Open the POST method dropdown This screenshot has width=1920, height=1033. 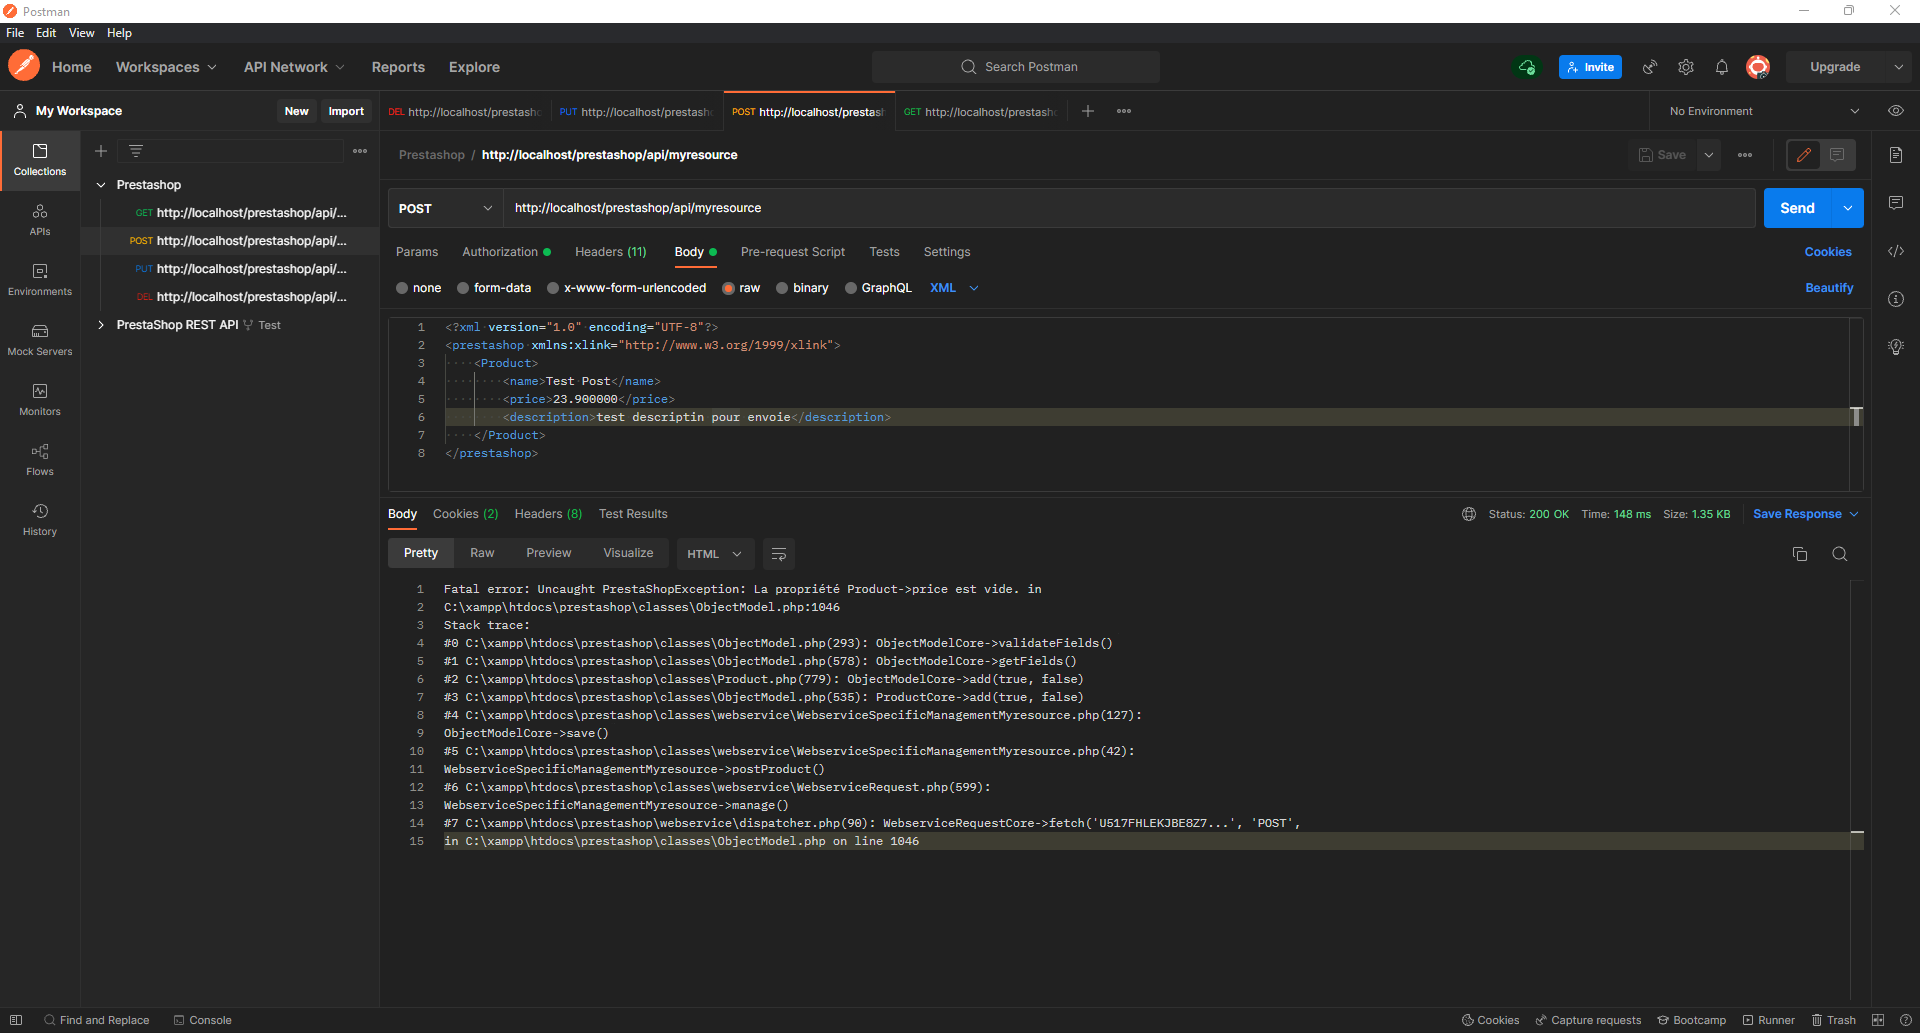pyautogui.click(x=445, y=208)
